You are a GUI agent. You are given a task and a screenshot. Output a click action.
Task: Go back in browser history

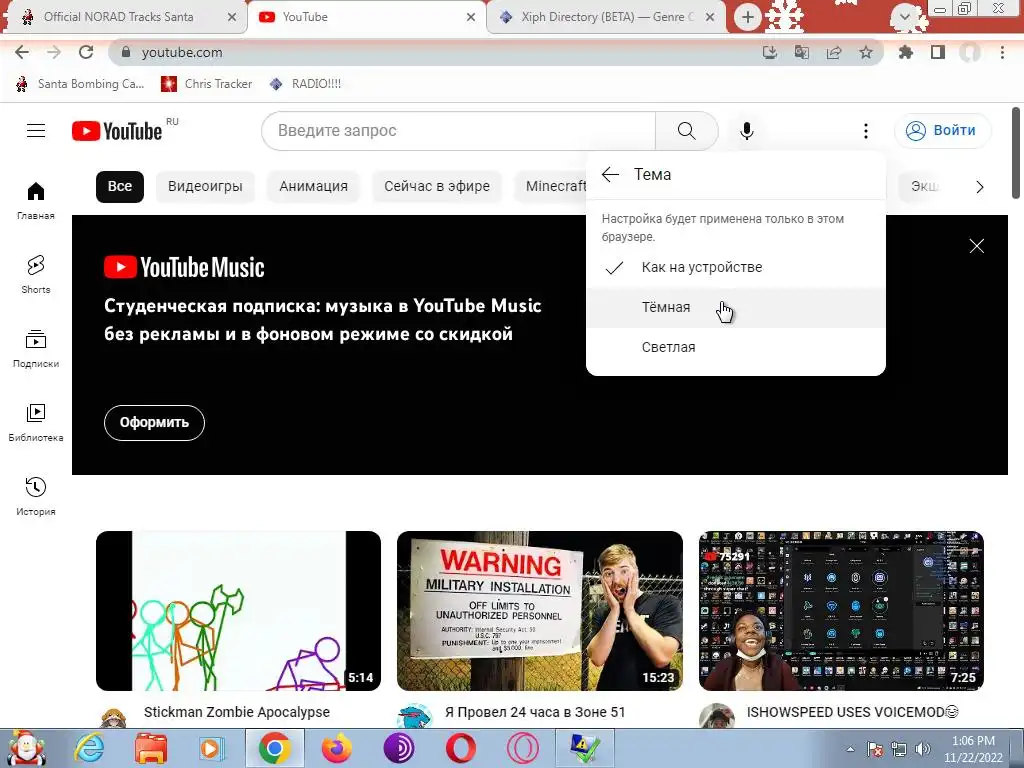coord(22,52)
